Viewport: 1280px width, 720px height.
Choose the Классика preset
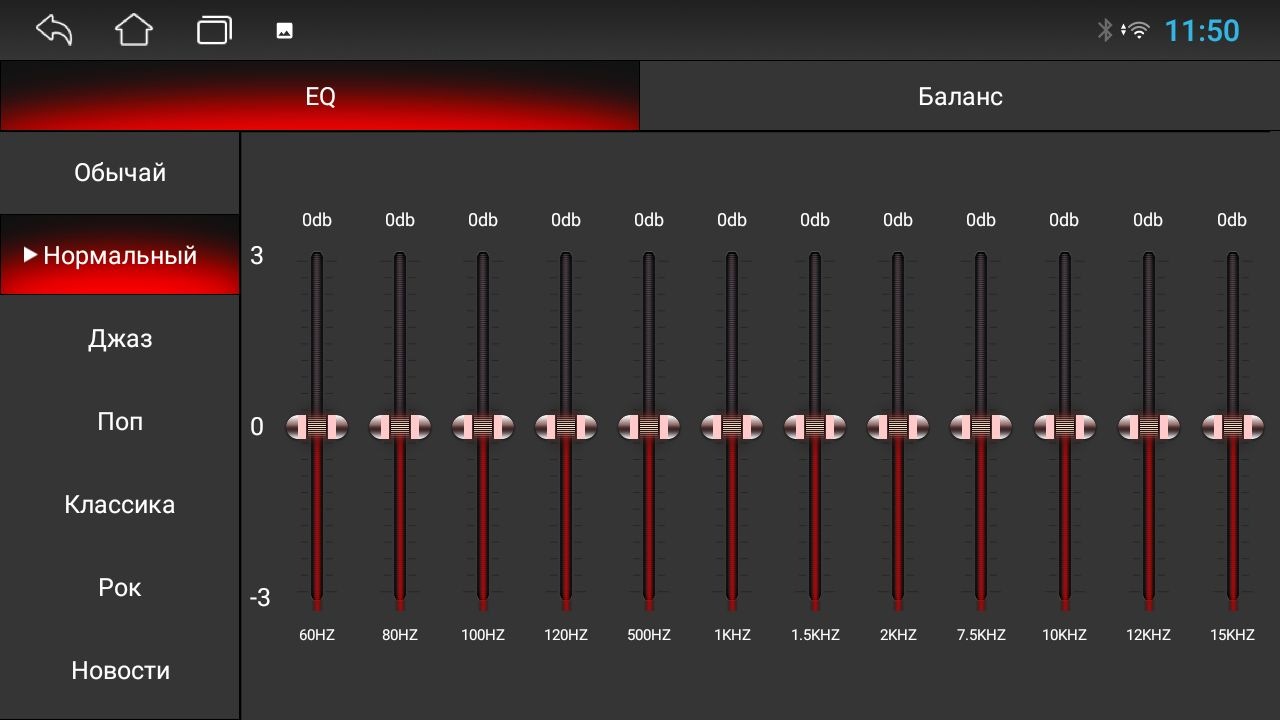[x=120, y=505]
